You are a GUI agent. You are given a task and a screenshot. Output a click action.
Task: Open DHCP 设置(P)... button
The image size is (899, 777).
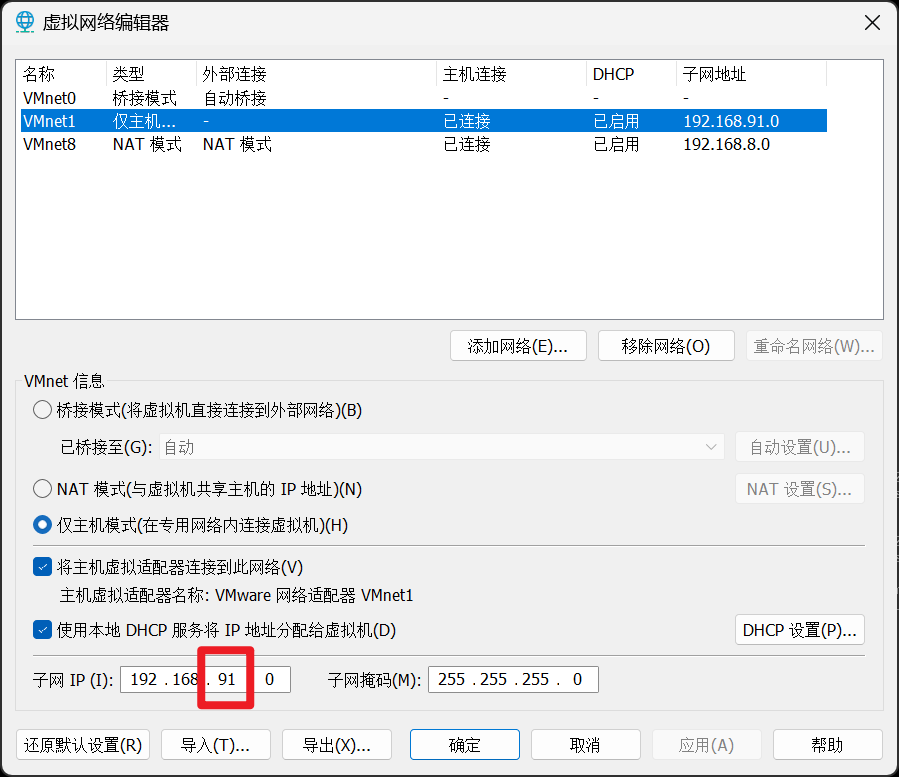(x=800, y=630)
